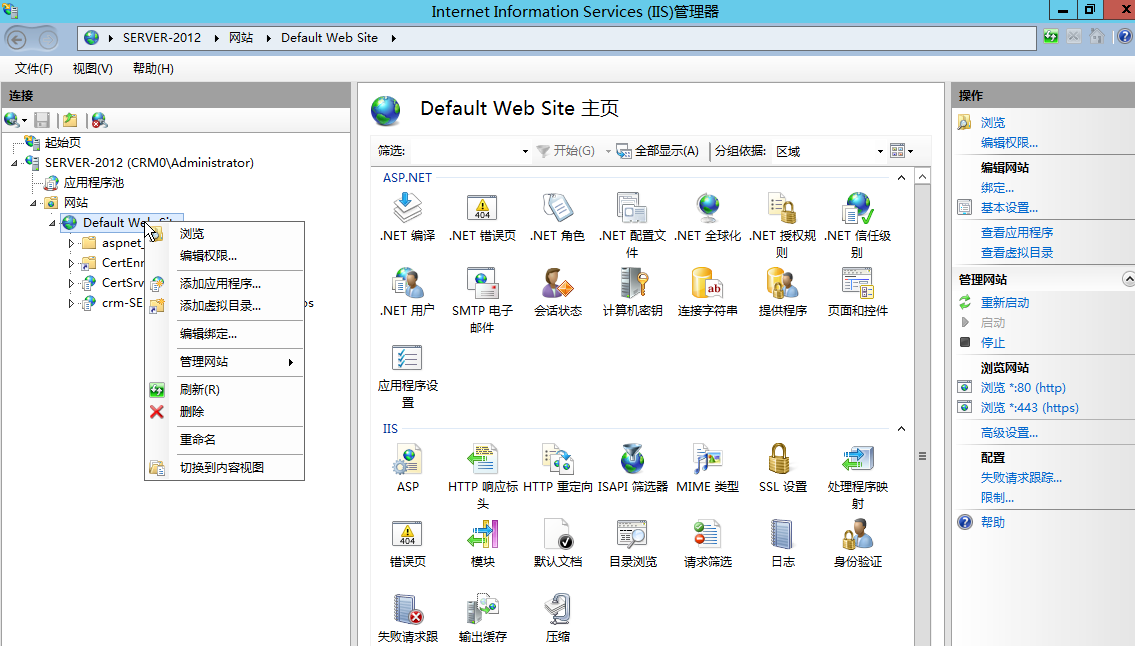Click the 高级设置... link
Image resolution: width=1135 pixels, height=646 pixels.
coord(1009,432)
